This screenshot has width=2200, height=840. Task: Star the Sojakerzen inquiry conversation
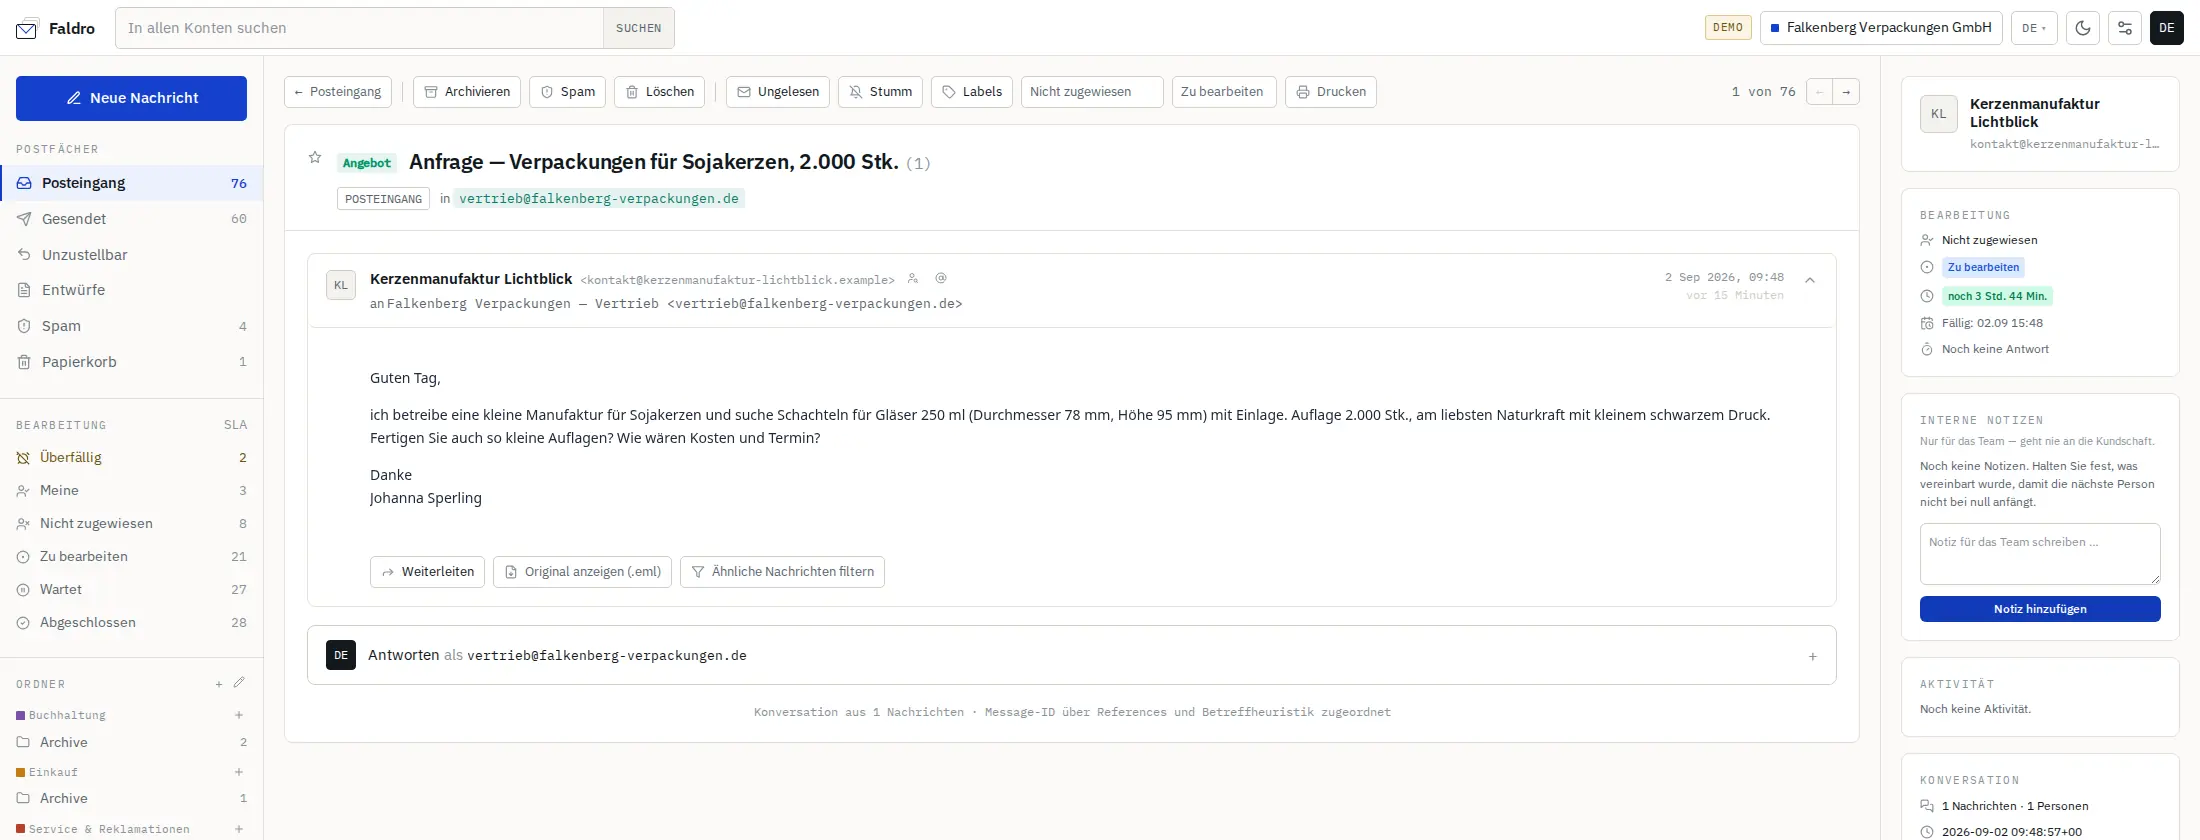[x=315, y=157]
